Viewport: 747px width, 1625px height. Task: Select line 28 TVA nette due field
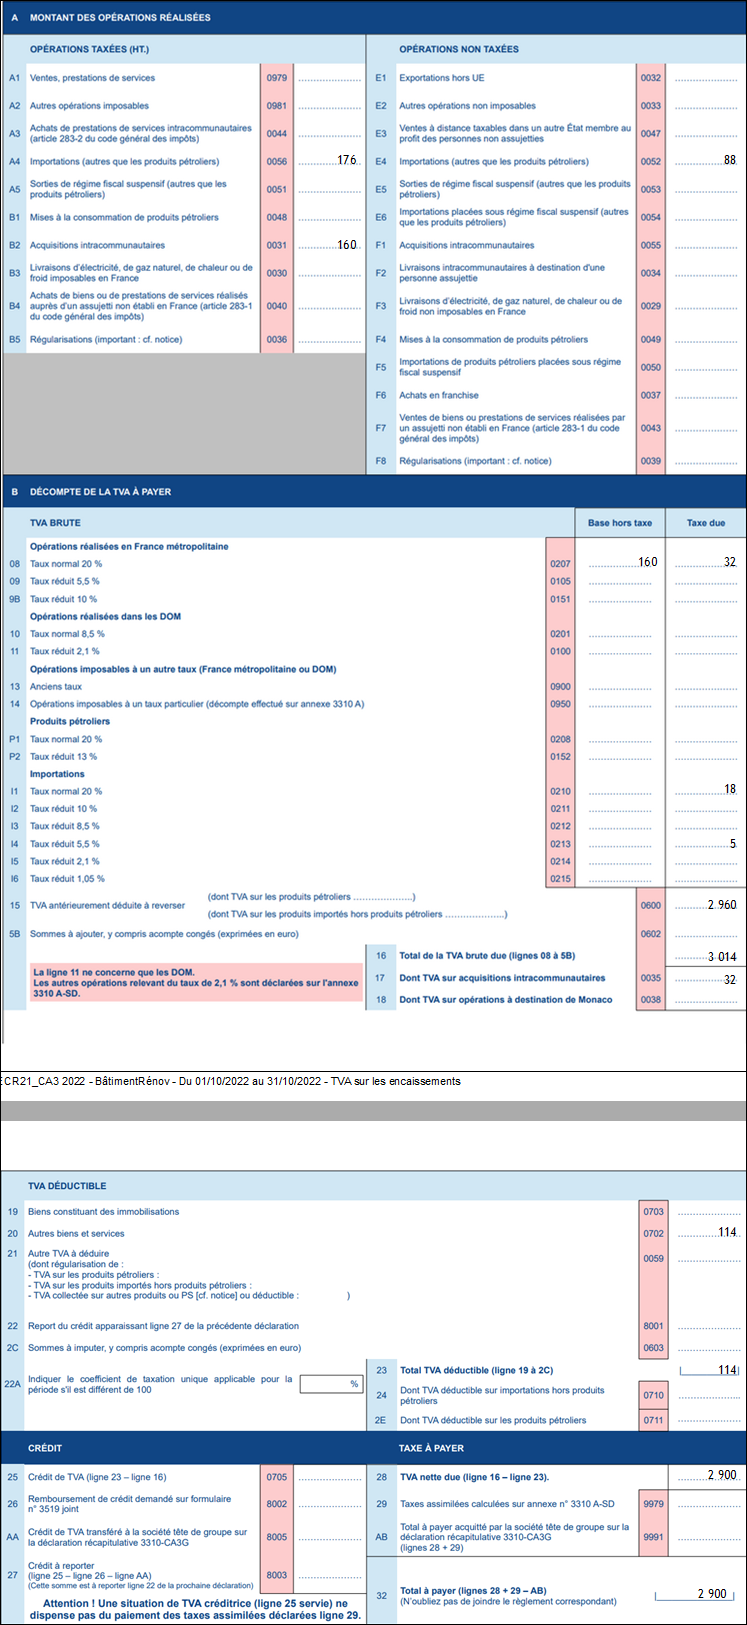(x=708, y=1476)
